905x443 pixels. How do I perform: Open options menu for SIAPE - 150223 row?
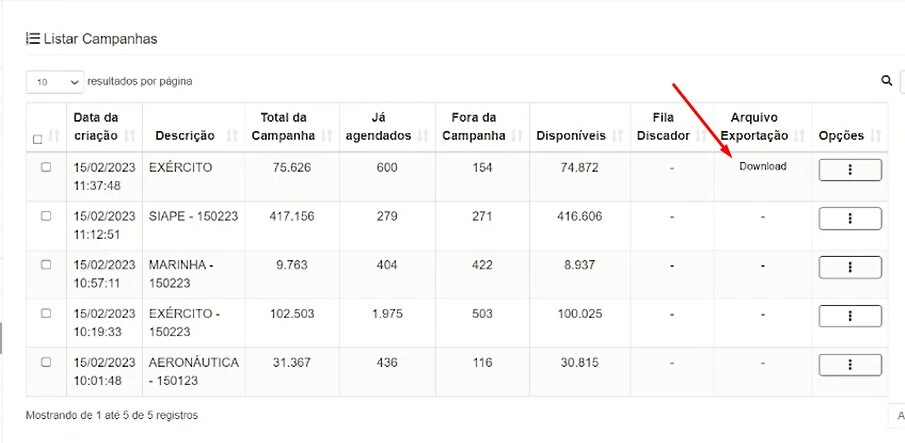(x=850, y=219)
